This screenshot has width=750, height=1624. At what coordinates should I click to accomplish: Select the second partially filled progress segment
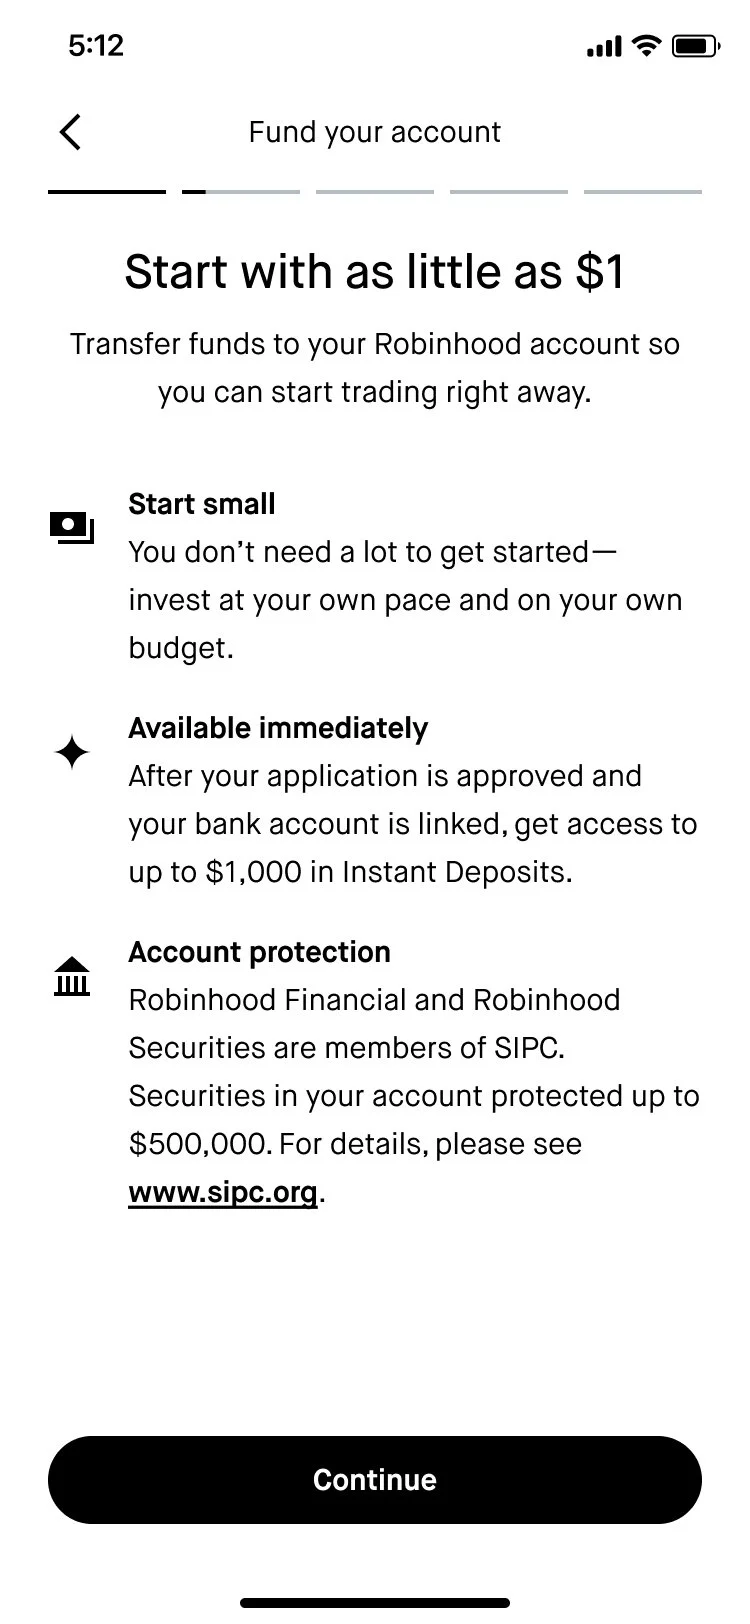pos(241,191)
